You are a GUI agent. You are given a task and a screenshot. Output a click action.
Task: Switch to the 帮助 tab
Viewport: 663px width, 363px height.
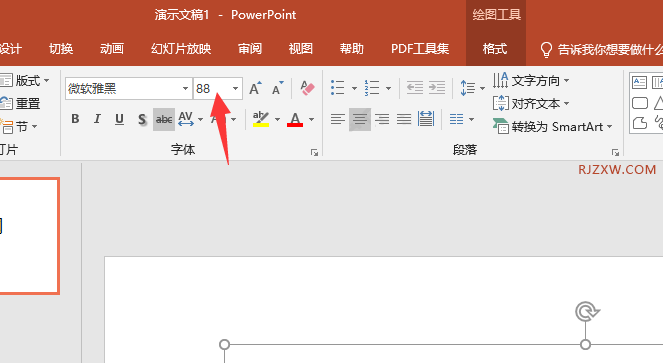[x=351, y=49]
